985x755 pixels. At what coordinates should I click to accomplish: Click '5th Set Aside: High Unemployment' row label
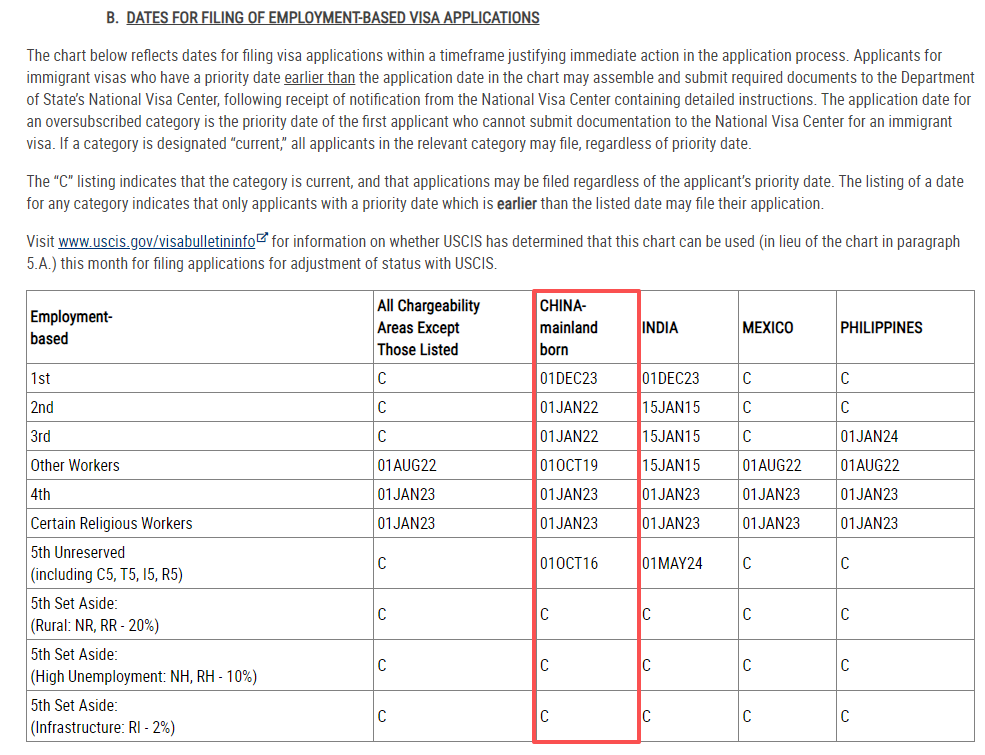143,666
